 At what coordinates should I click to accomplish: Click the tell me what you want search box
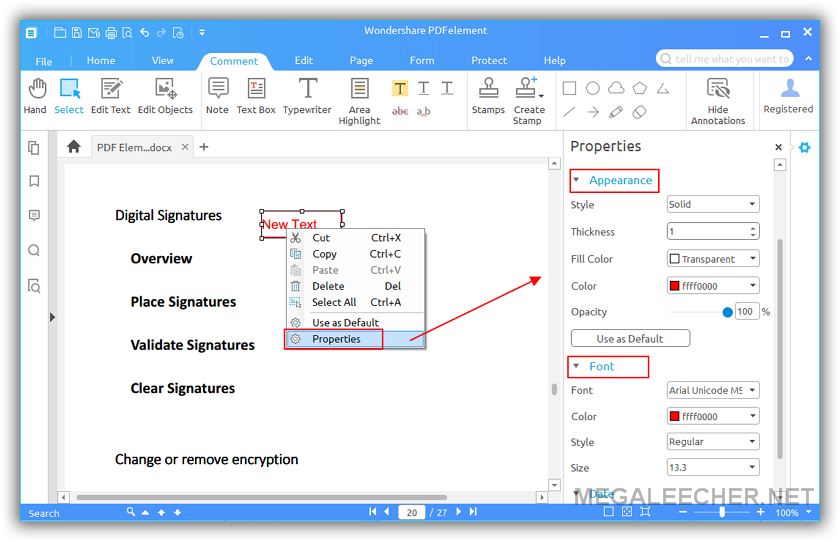click(724, 58)
